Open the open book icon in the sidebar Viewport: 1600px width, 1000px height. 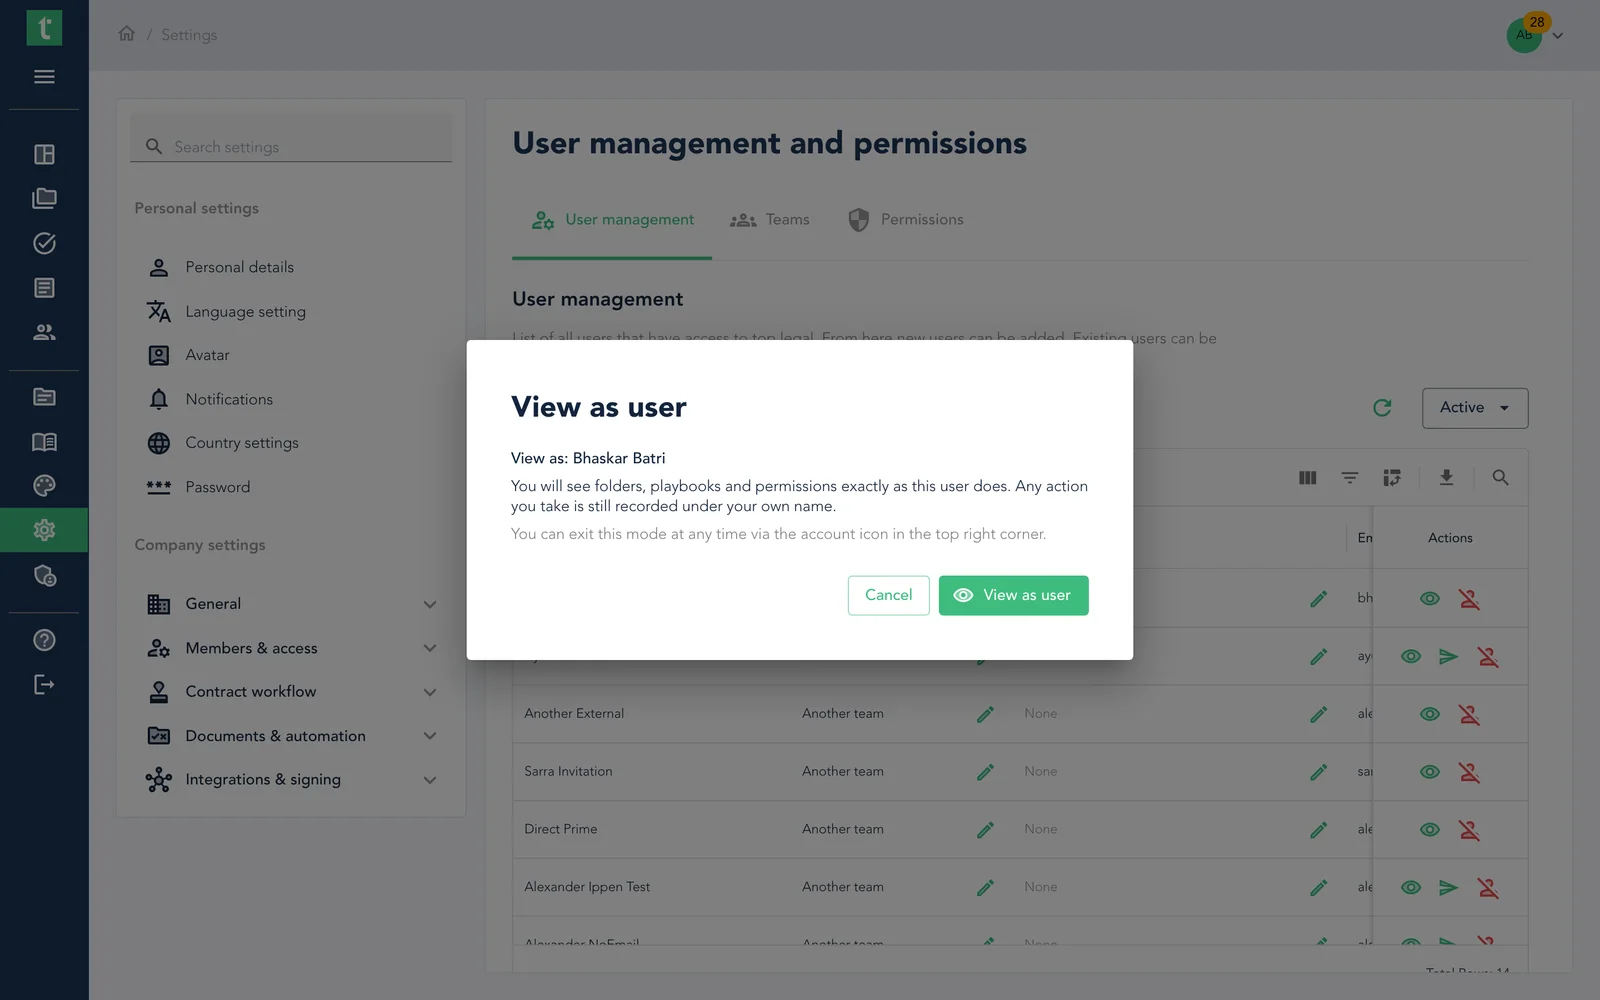(44, 442)
